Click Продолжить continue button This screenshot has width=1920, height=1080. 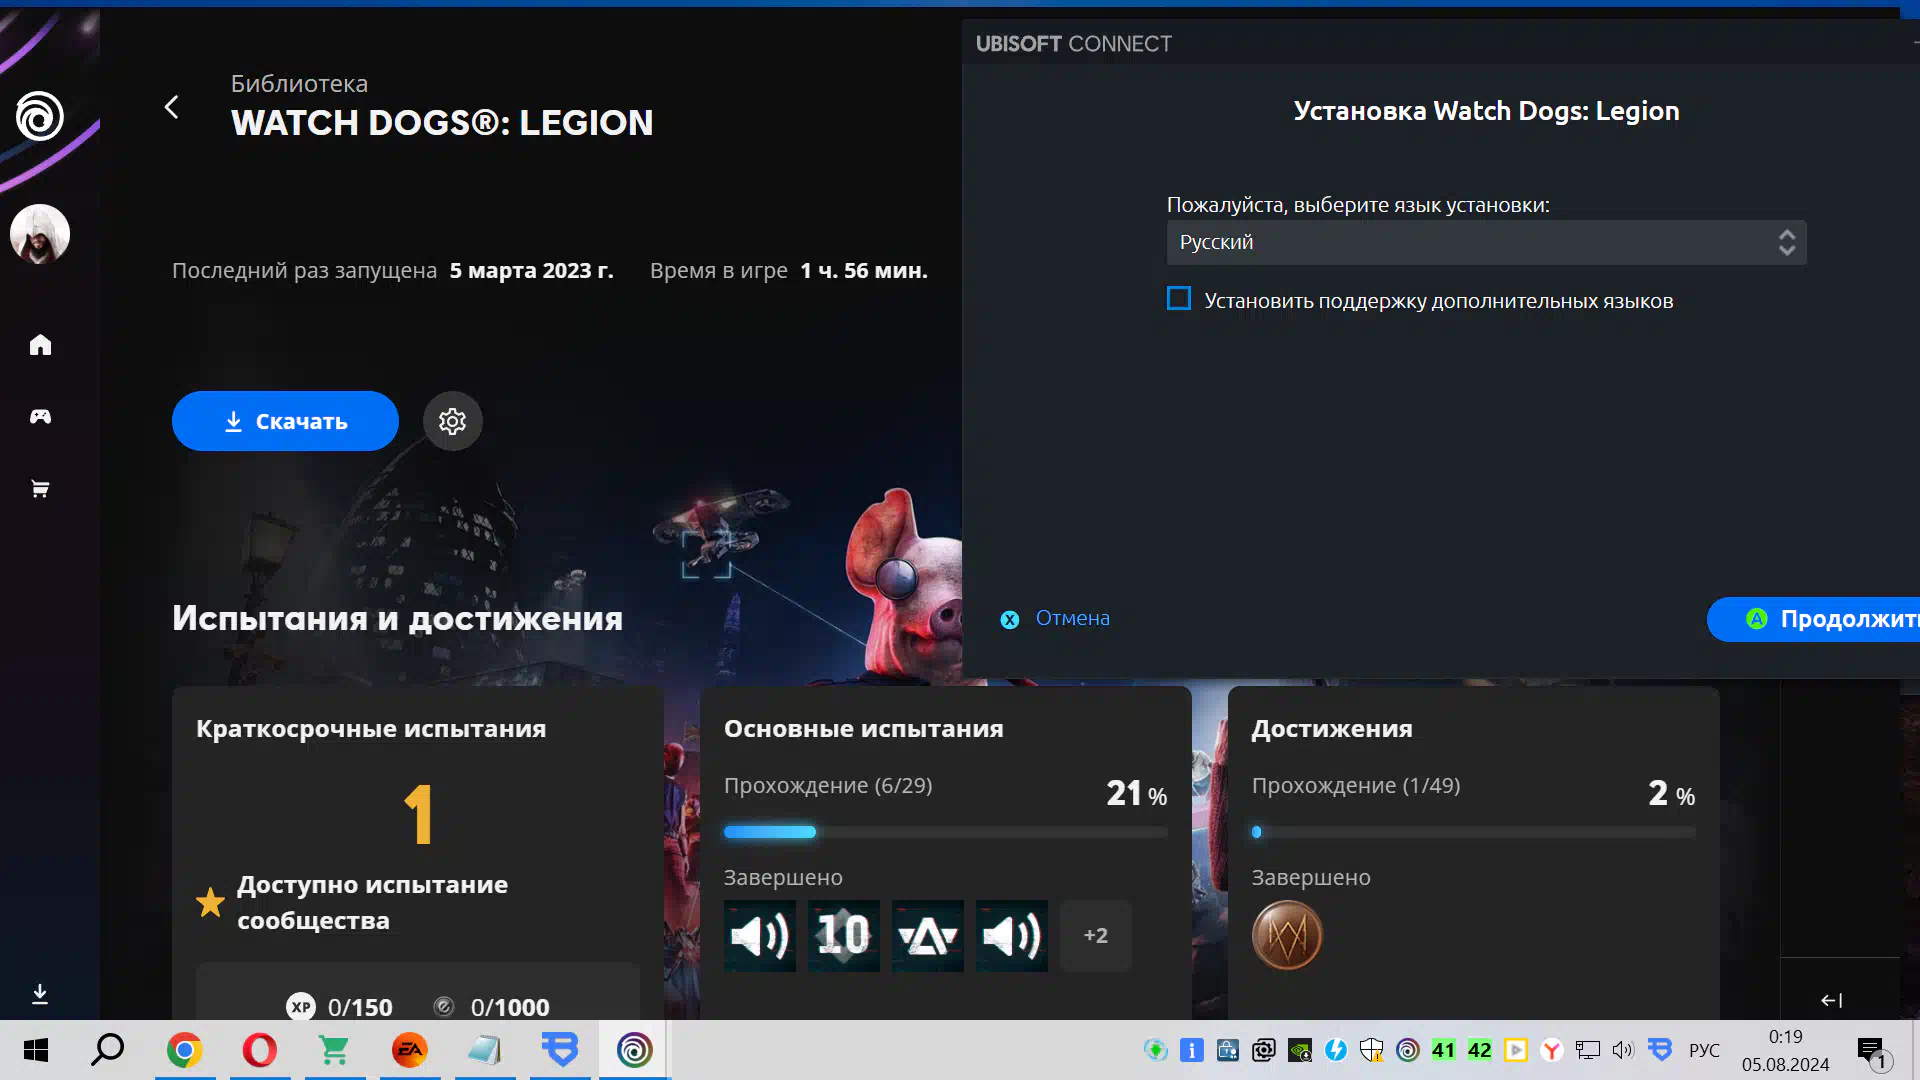[1813, 619]
